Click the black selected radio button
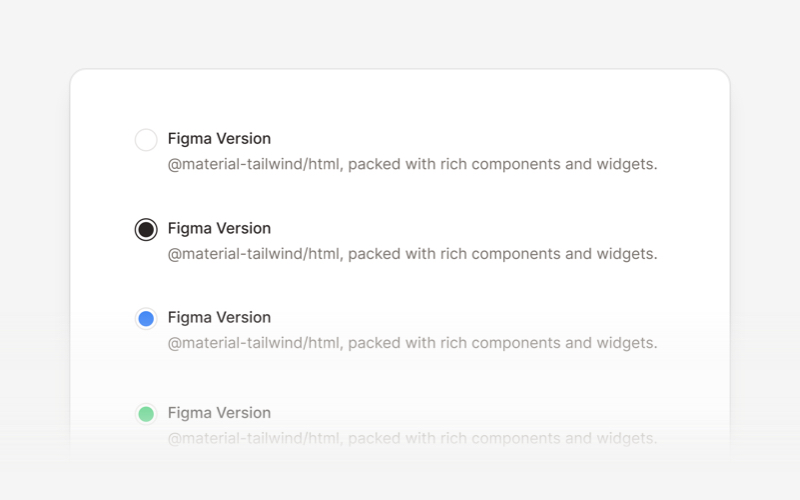 click(146, 230)
